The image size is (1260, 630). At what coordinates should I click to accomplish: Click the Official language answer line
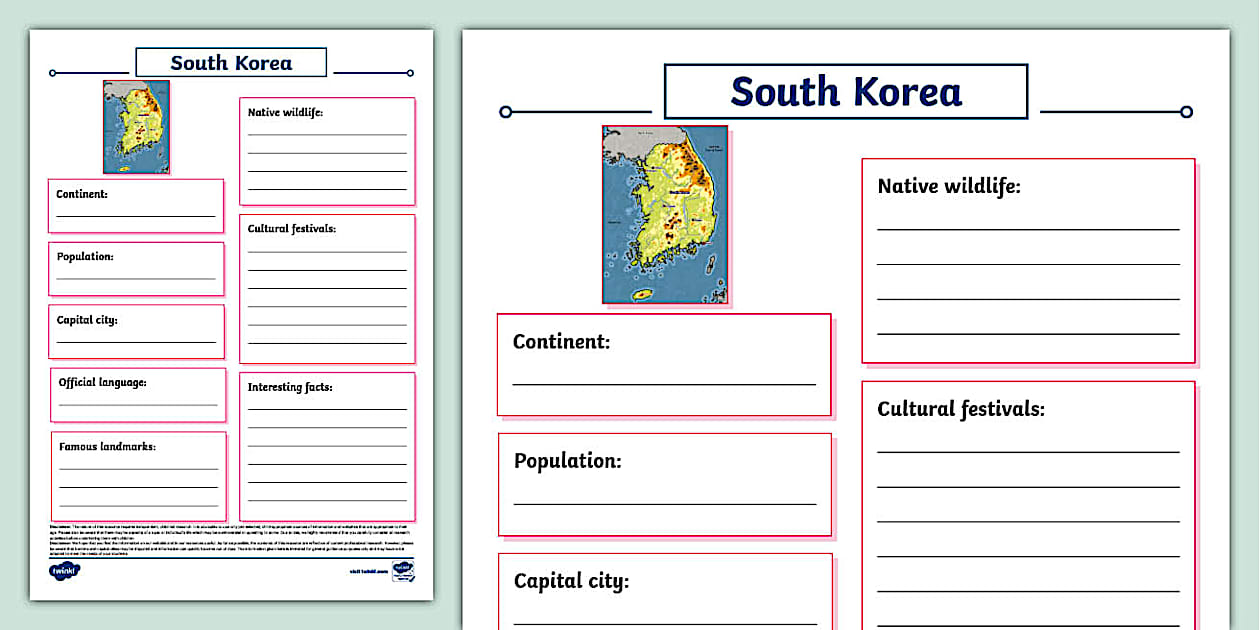(x=137, y=404)
